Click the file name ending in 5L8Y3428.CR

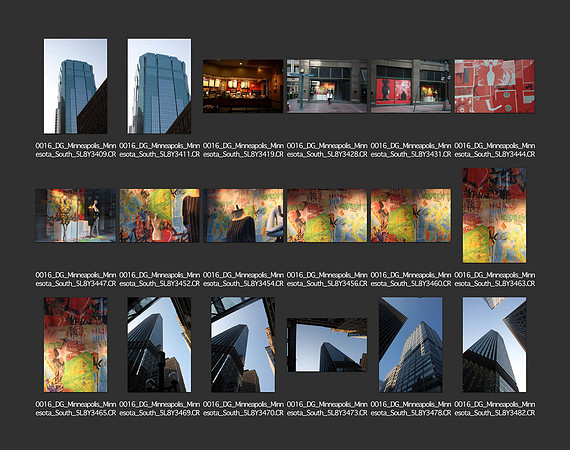pos(327,150)
